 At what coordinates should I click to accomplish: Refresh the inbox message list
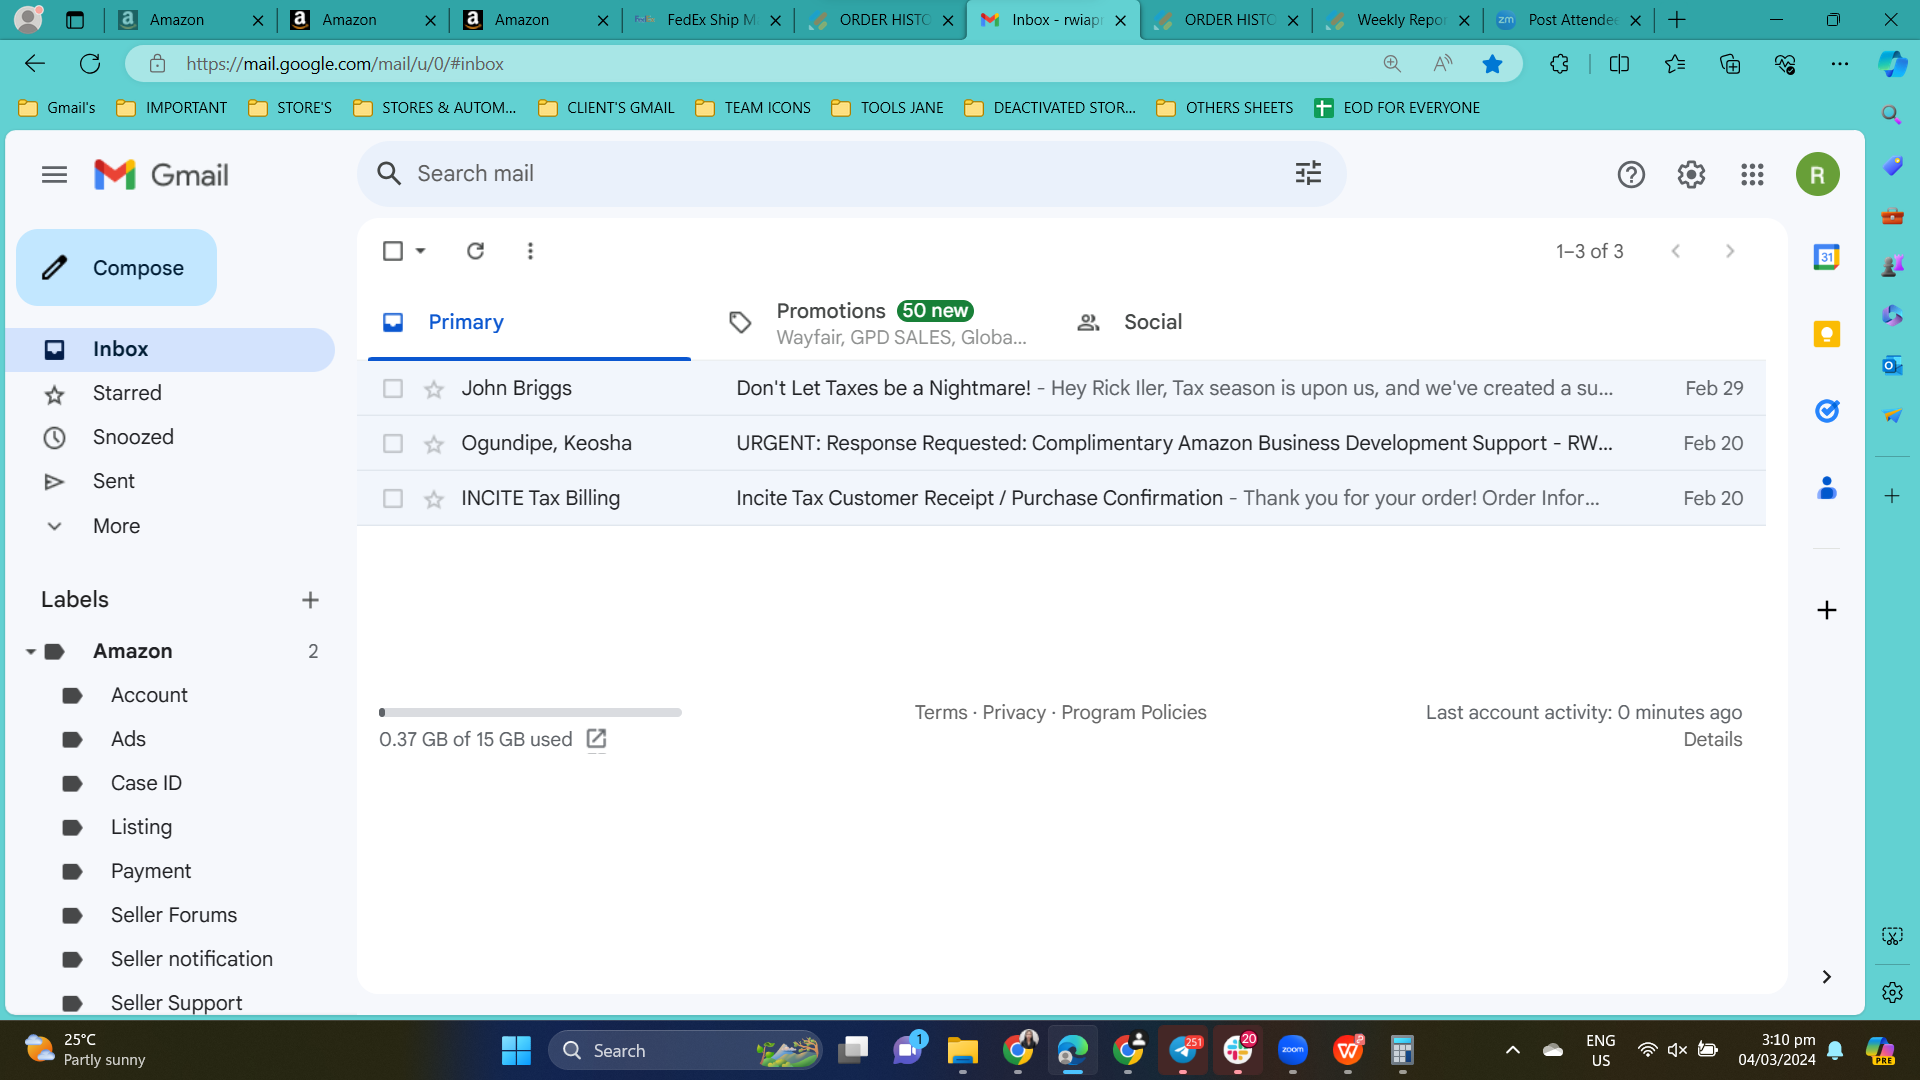pyautogui.click(x=475, y=251)
